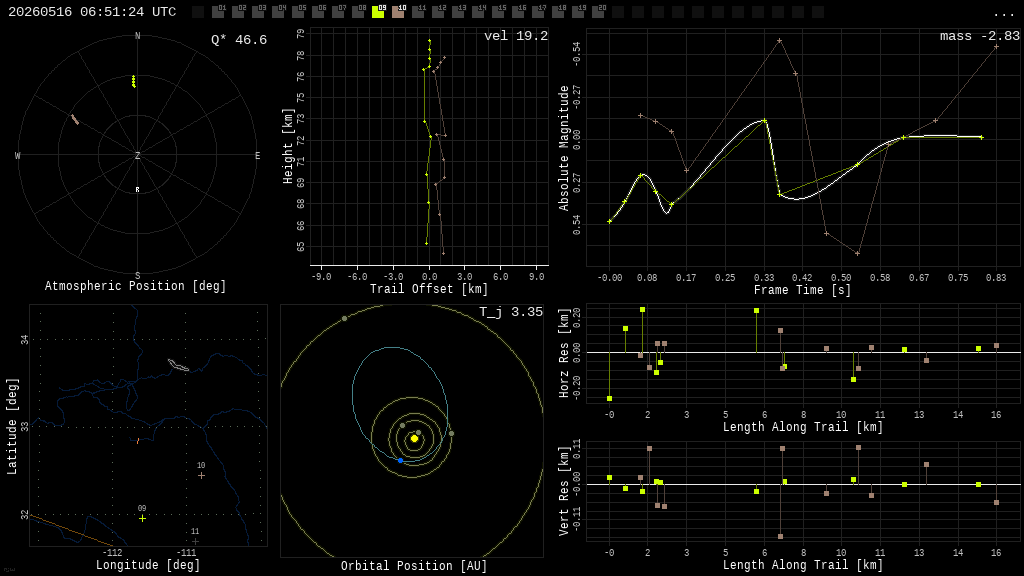
Task: Click station 11 cross marker on map
Action: (x=195, y=541)
